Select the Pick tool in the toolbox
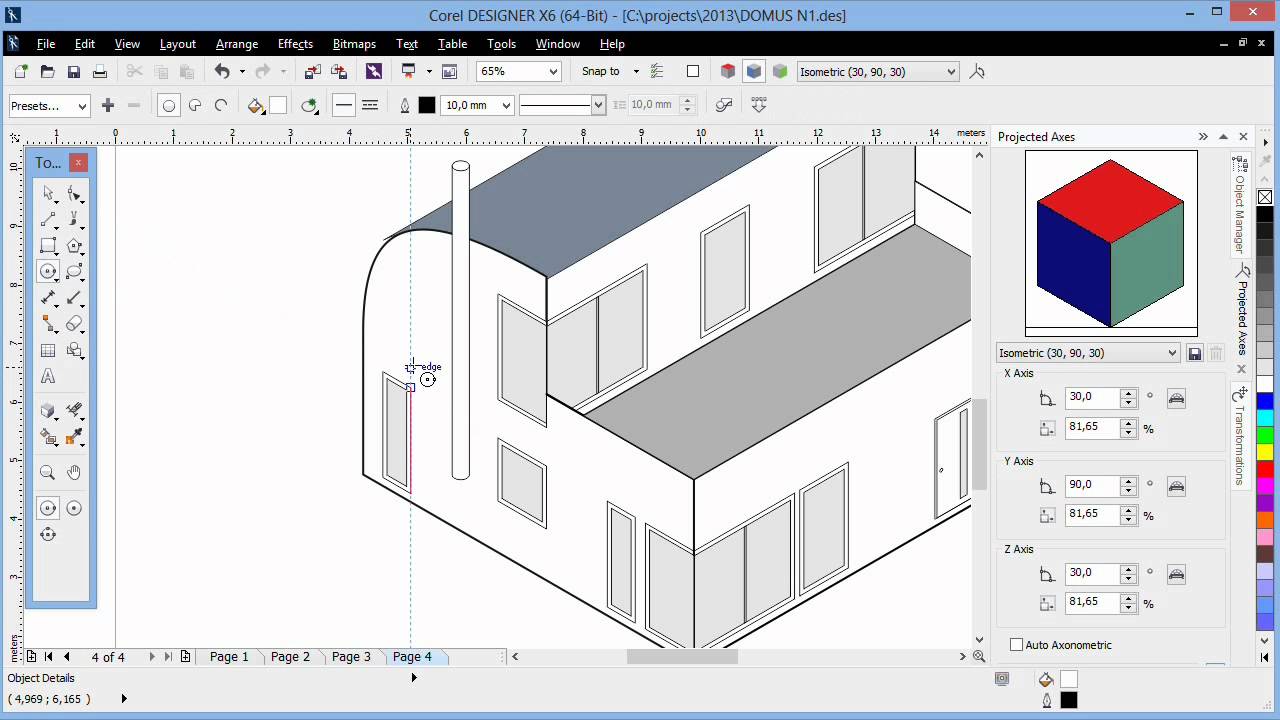 click(x=47, y=194)
